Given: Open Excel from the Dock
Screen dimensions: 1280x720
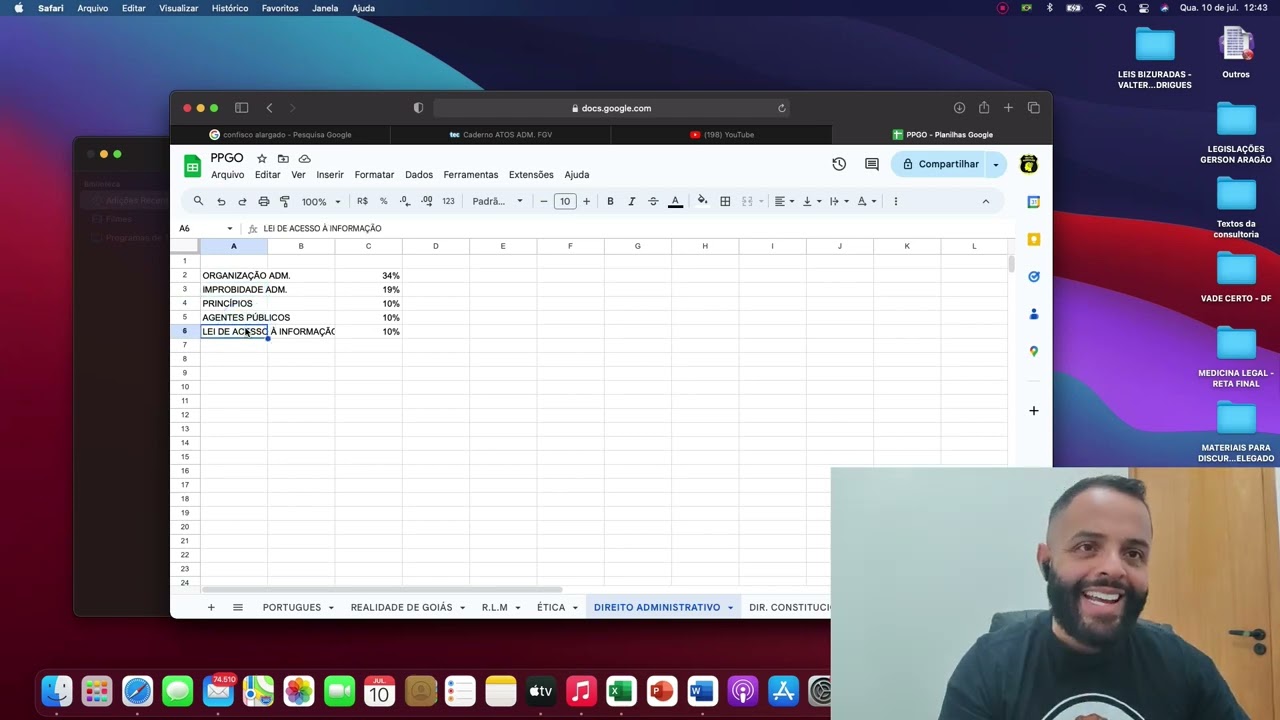Looking at the screenshot, I should pos(621,691).
